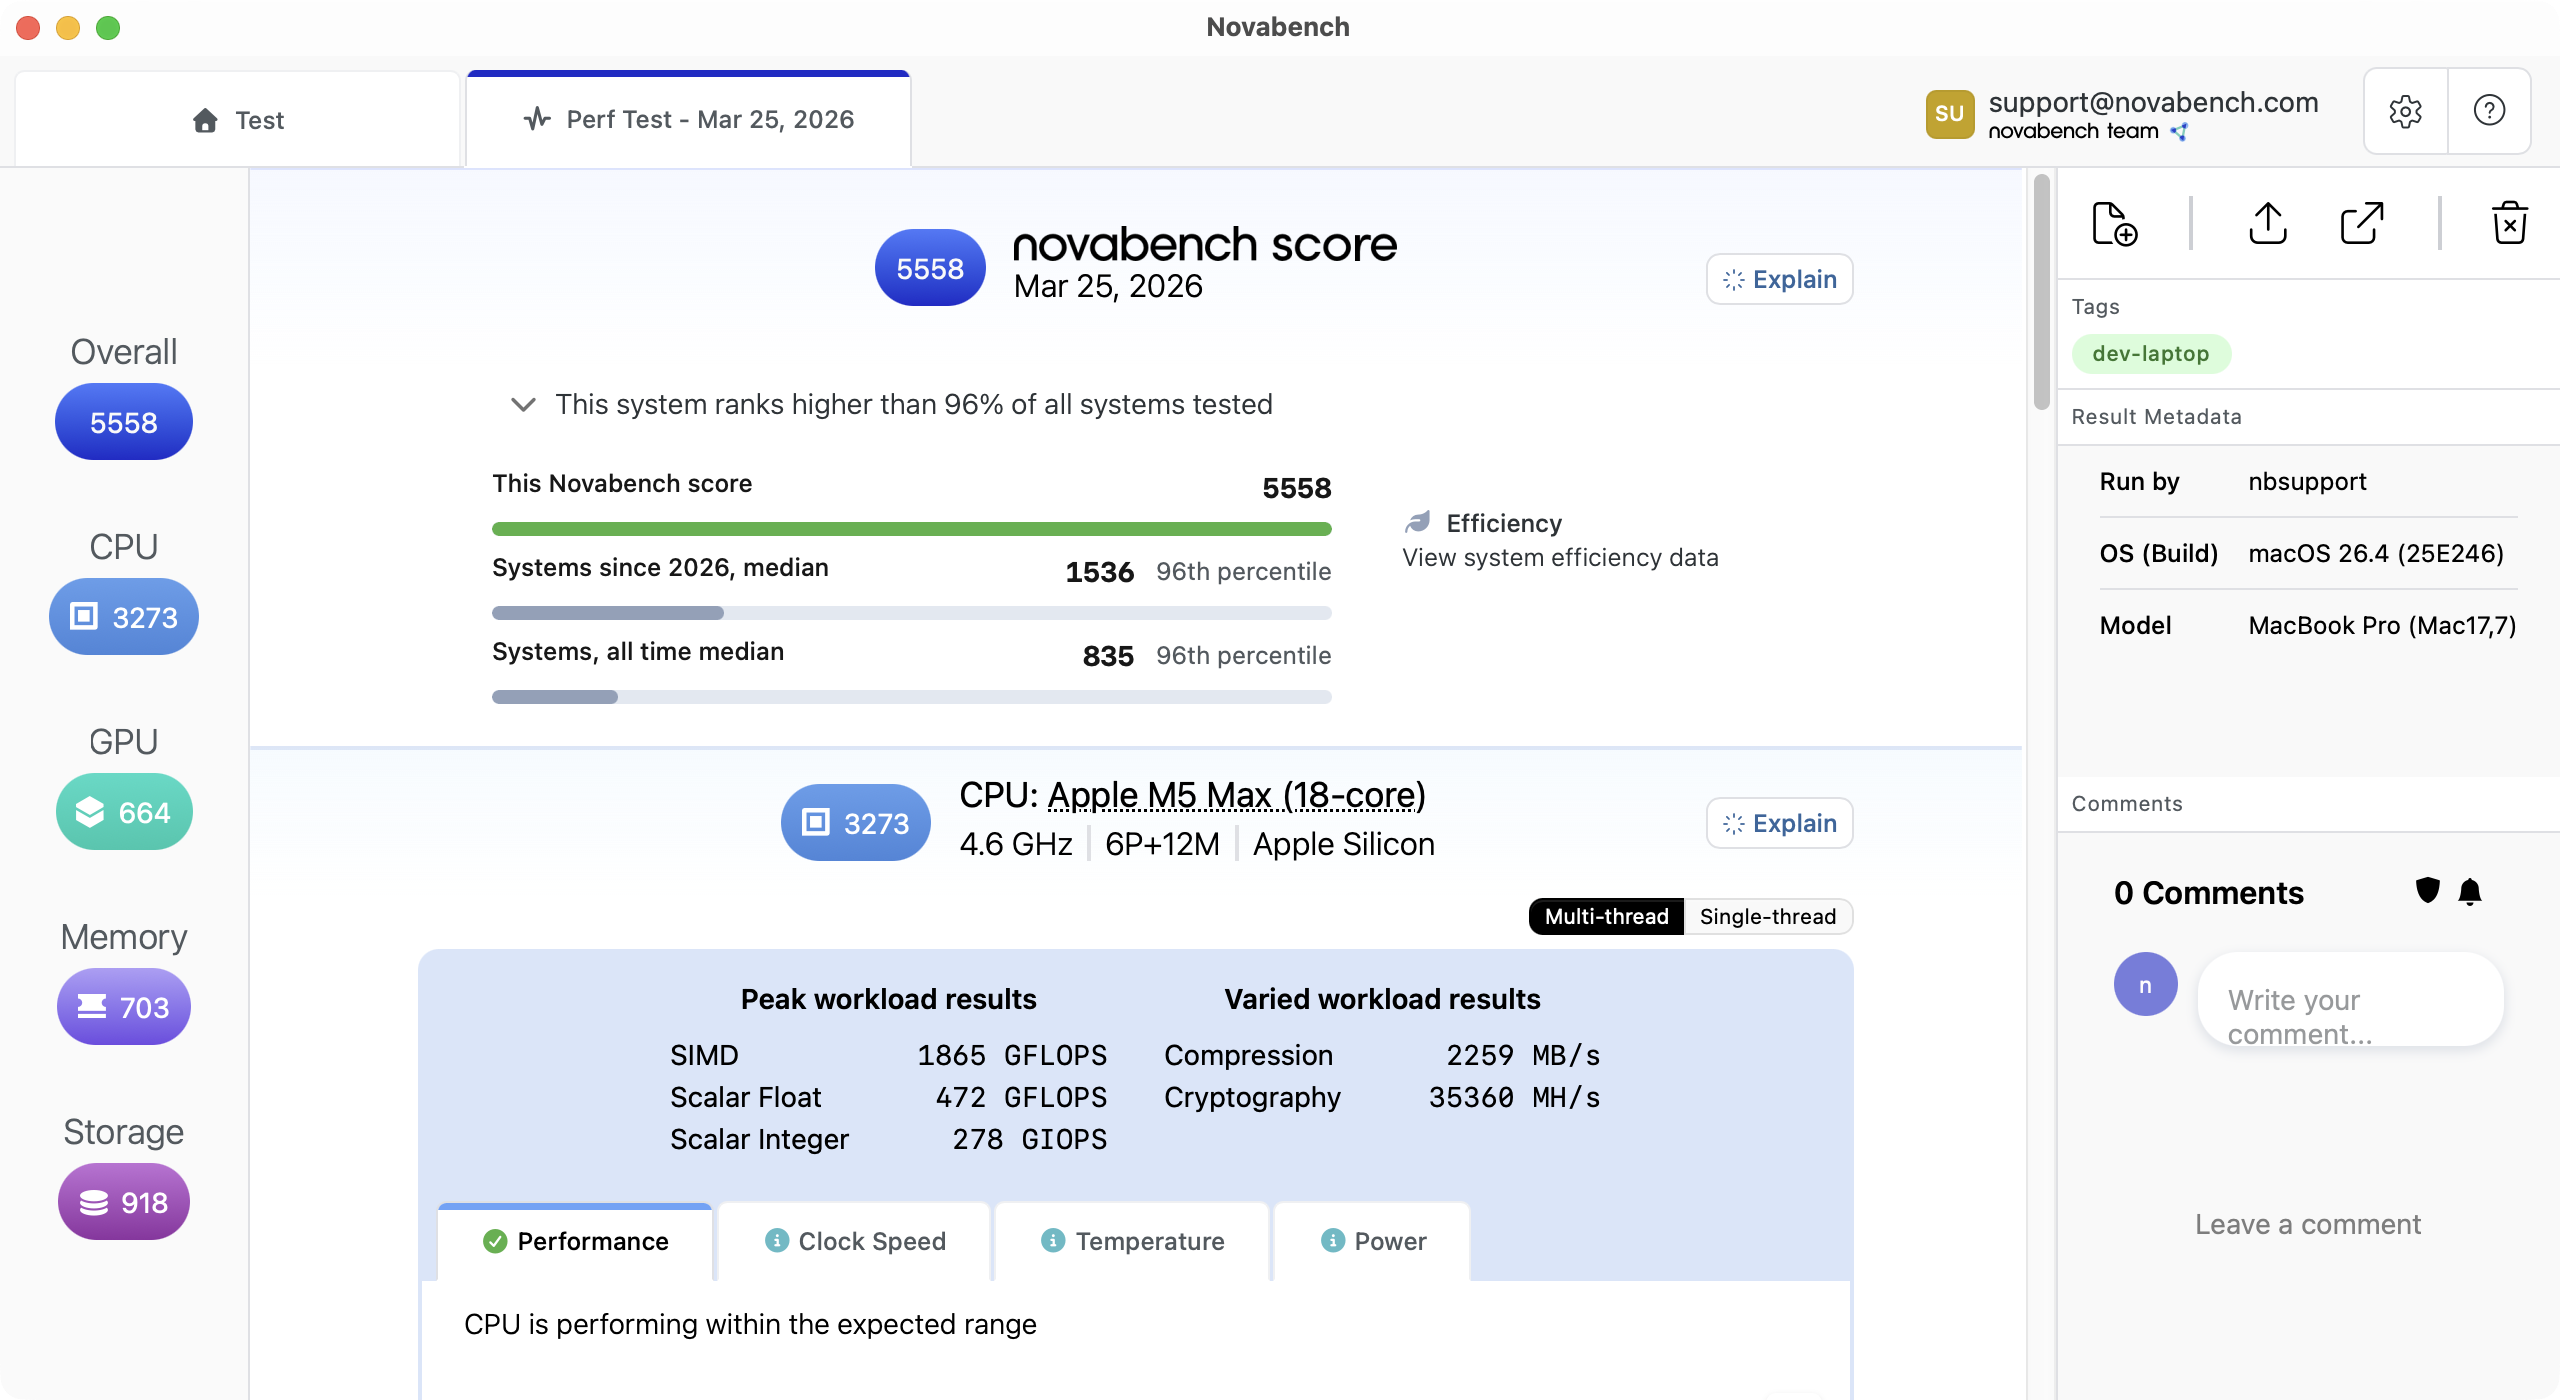Delete this test result with the trash icon
Viewport: 2560px width, 1400px height.
point(2510,223)
